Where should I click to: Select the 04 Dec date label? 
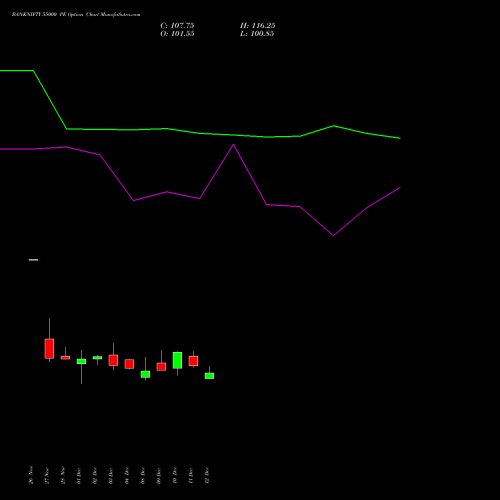pyautogui.click(x=127, y=475)
